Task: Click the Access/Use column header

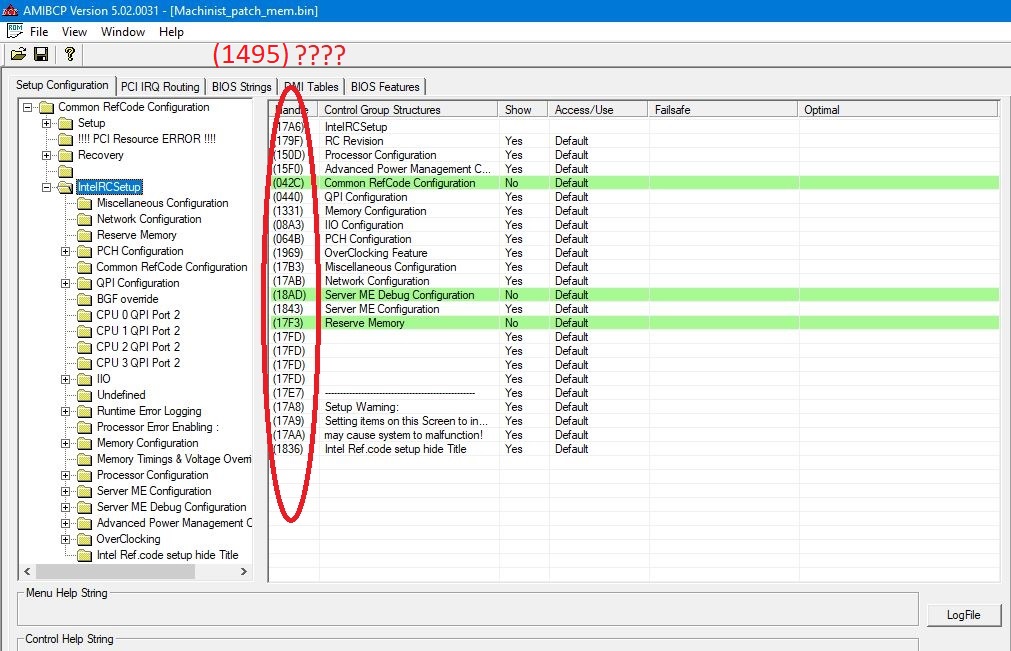Action: [x=597, y=110]
